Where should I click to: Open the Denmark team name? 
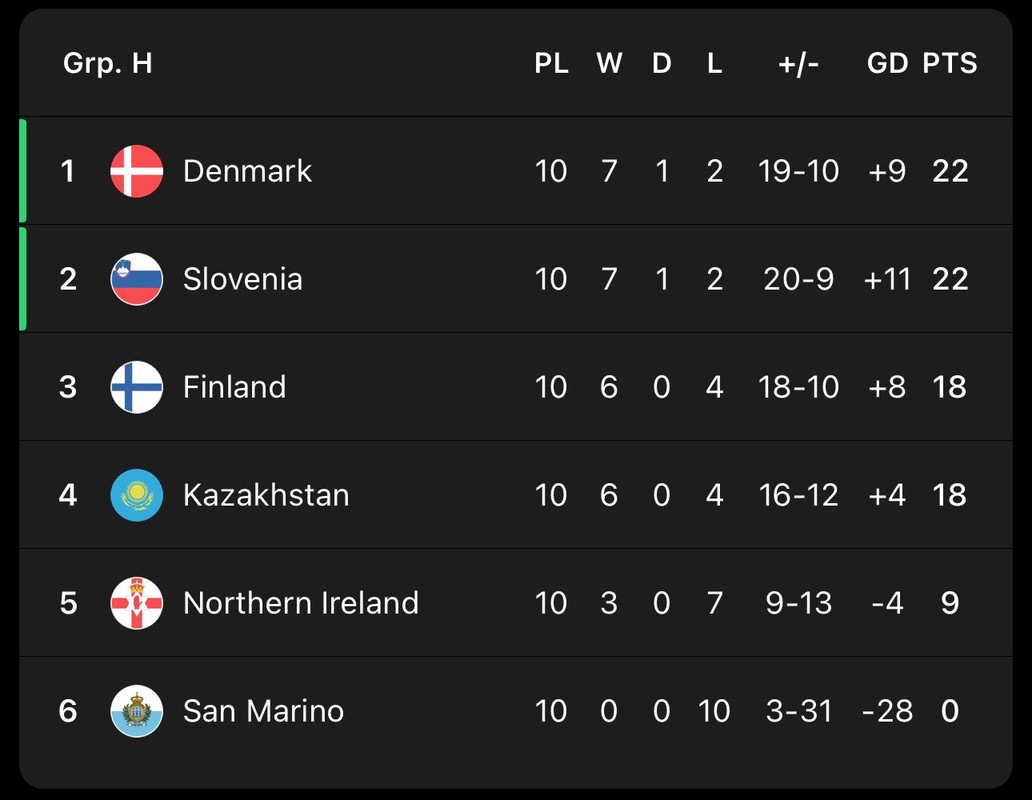(247, 171)
